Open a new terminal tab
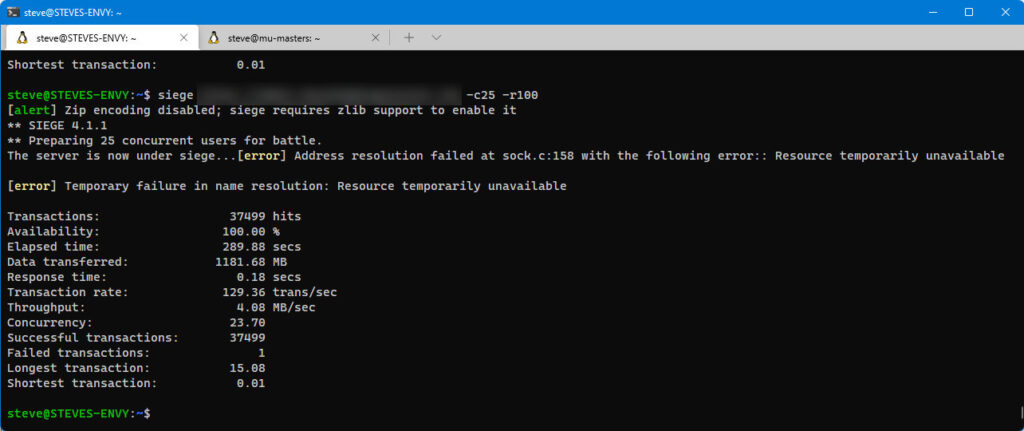 coord(409,38)
